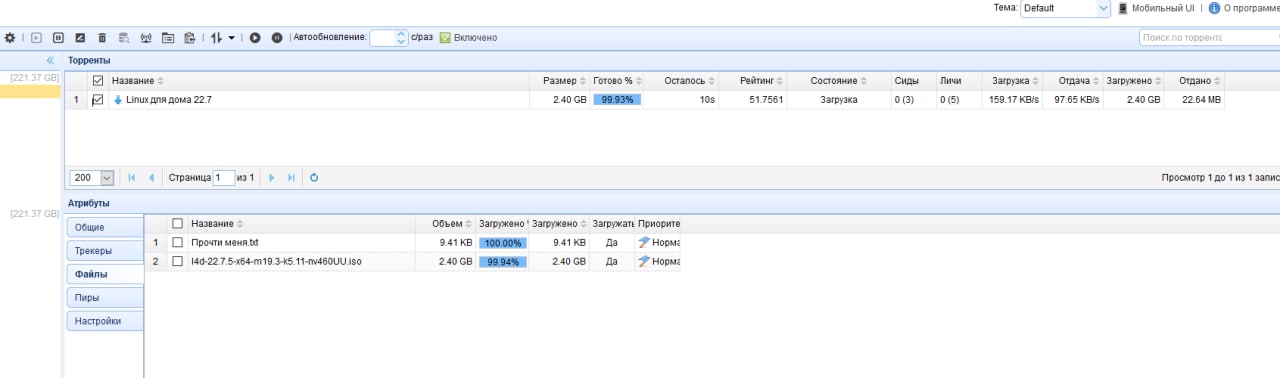Image resolution: width=1280 pixels, height=378 pixels.
Task: Click the 99.93% torrent progress bar
Action: 617,100
